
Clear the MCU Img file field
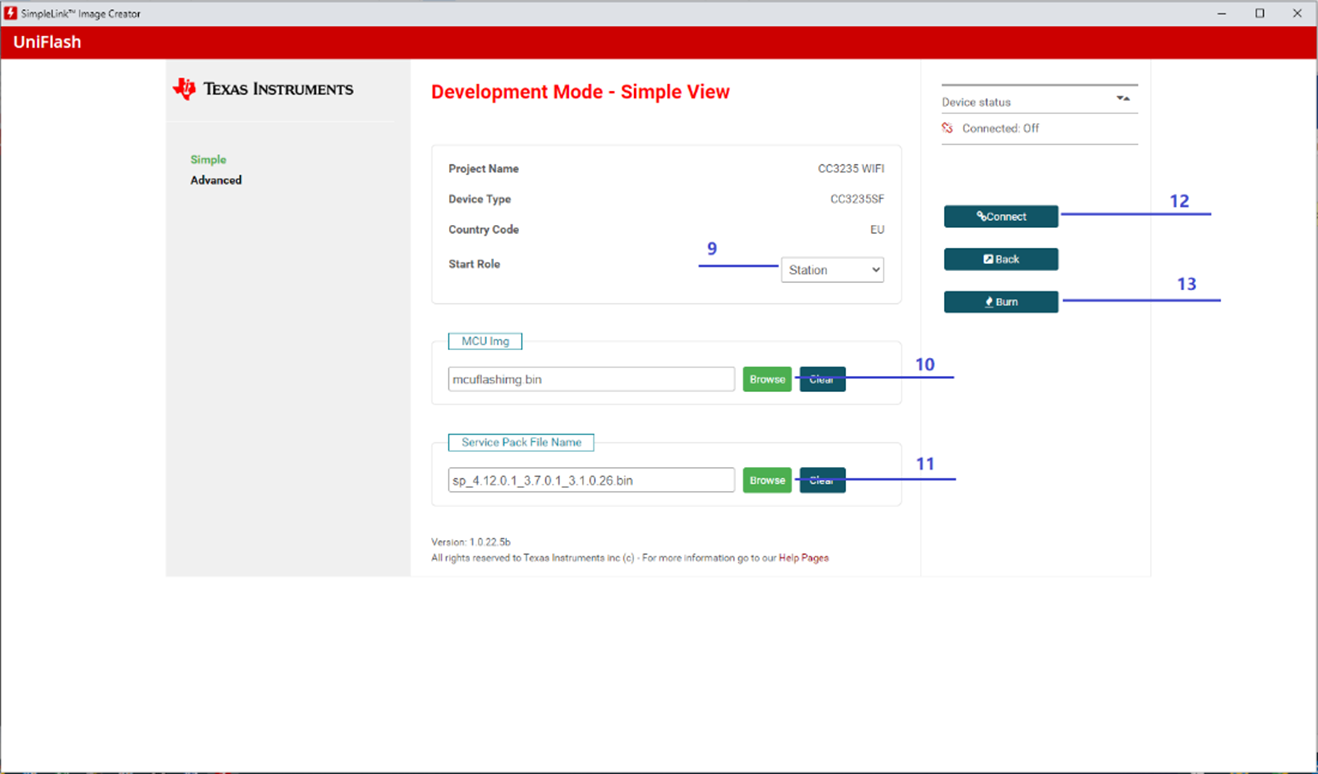822,379
